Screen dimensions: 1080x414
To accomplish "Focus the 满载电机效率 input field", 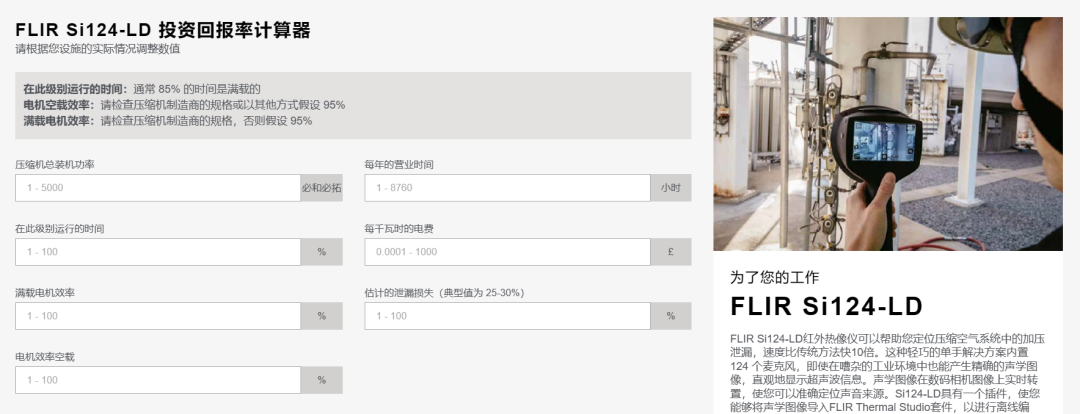I will (x=158, y=316).
